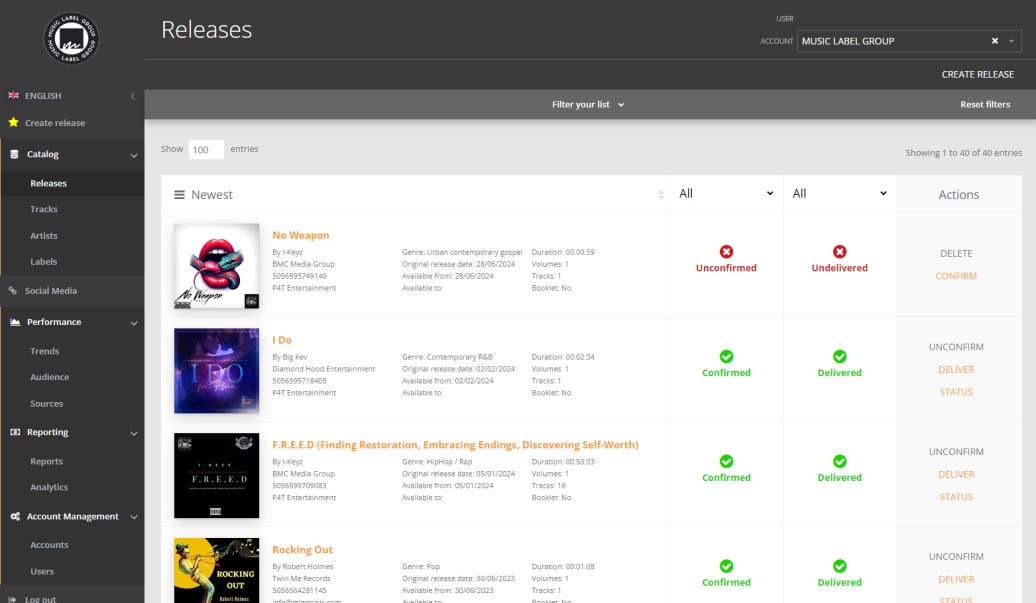Click the Show entries number field
Screen dimensions: 1036x603
click(x=205, y=148)
